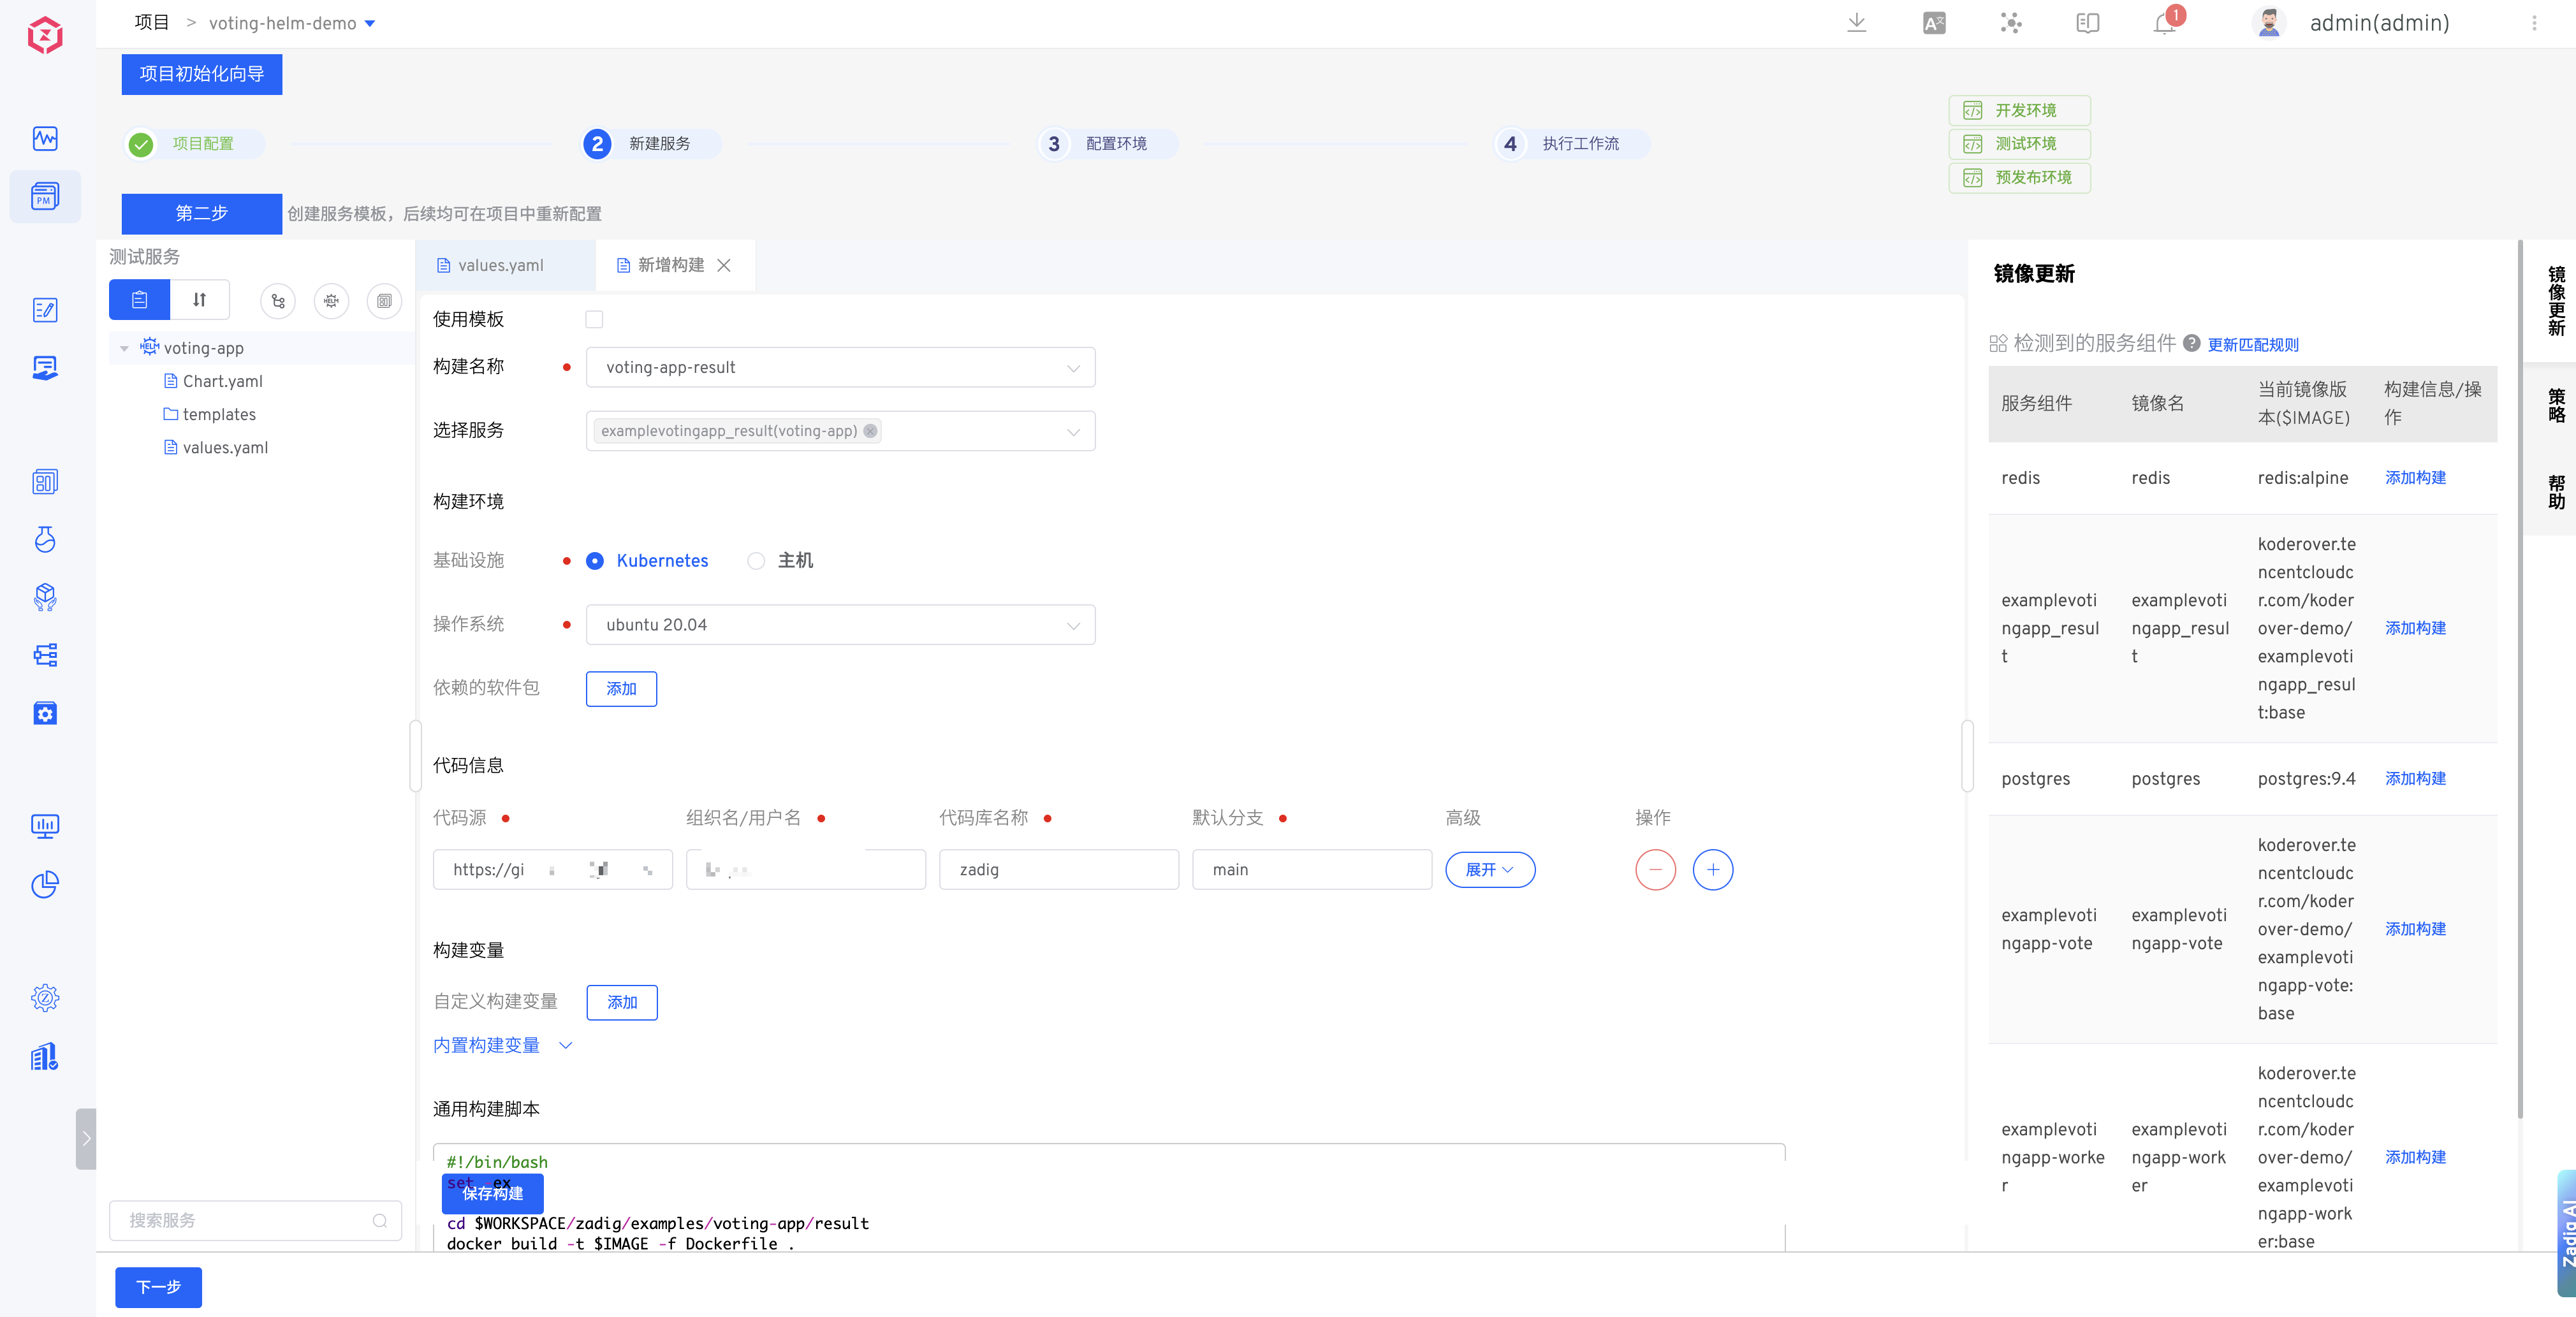Click the download icon in top bar

click(x=1856, y=23)
